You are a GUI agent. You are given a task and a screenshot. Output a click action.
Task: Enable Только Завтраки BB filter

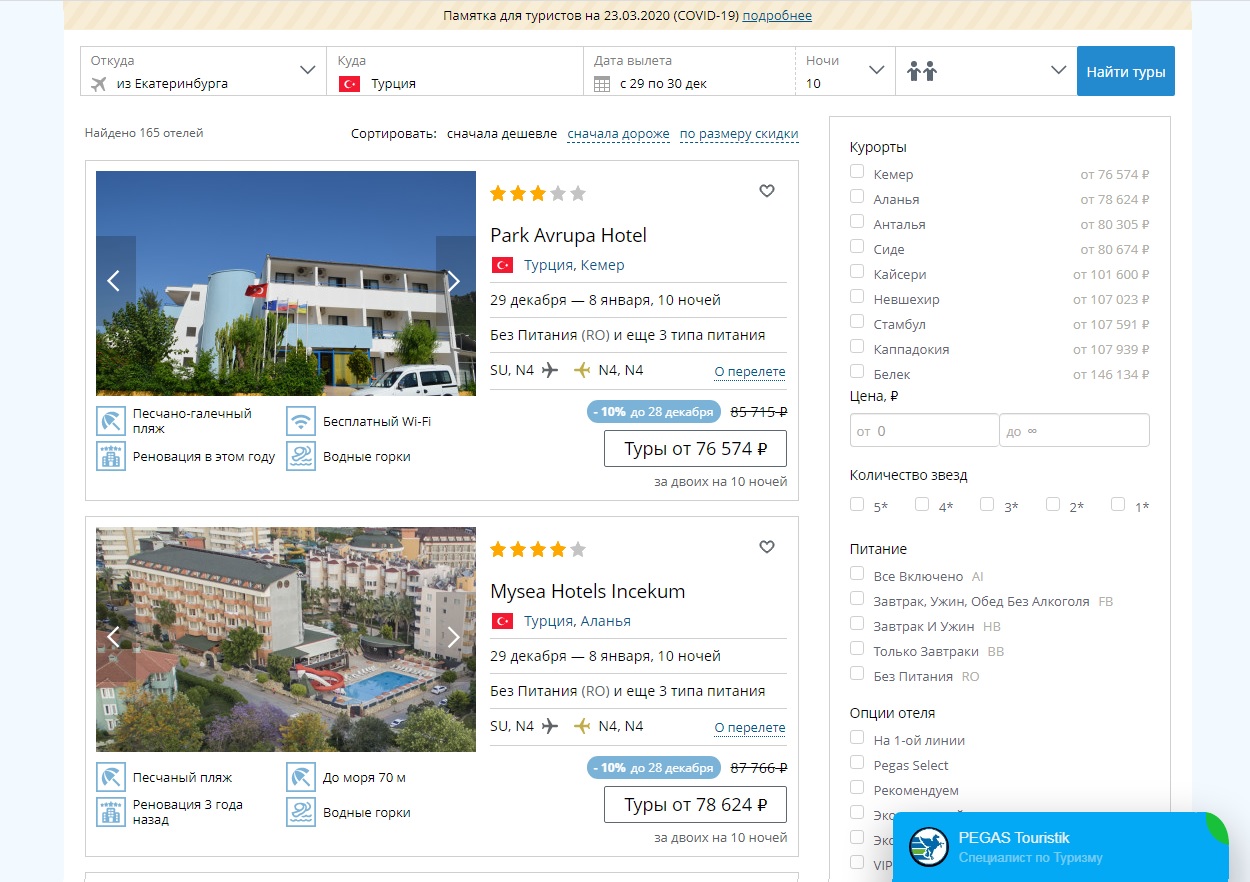pos(857,648)
